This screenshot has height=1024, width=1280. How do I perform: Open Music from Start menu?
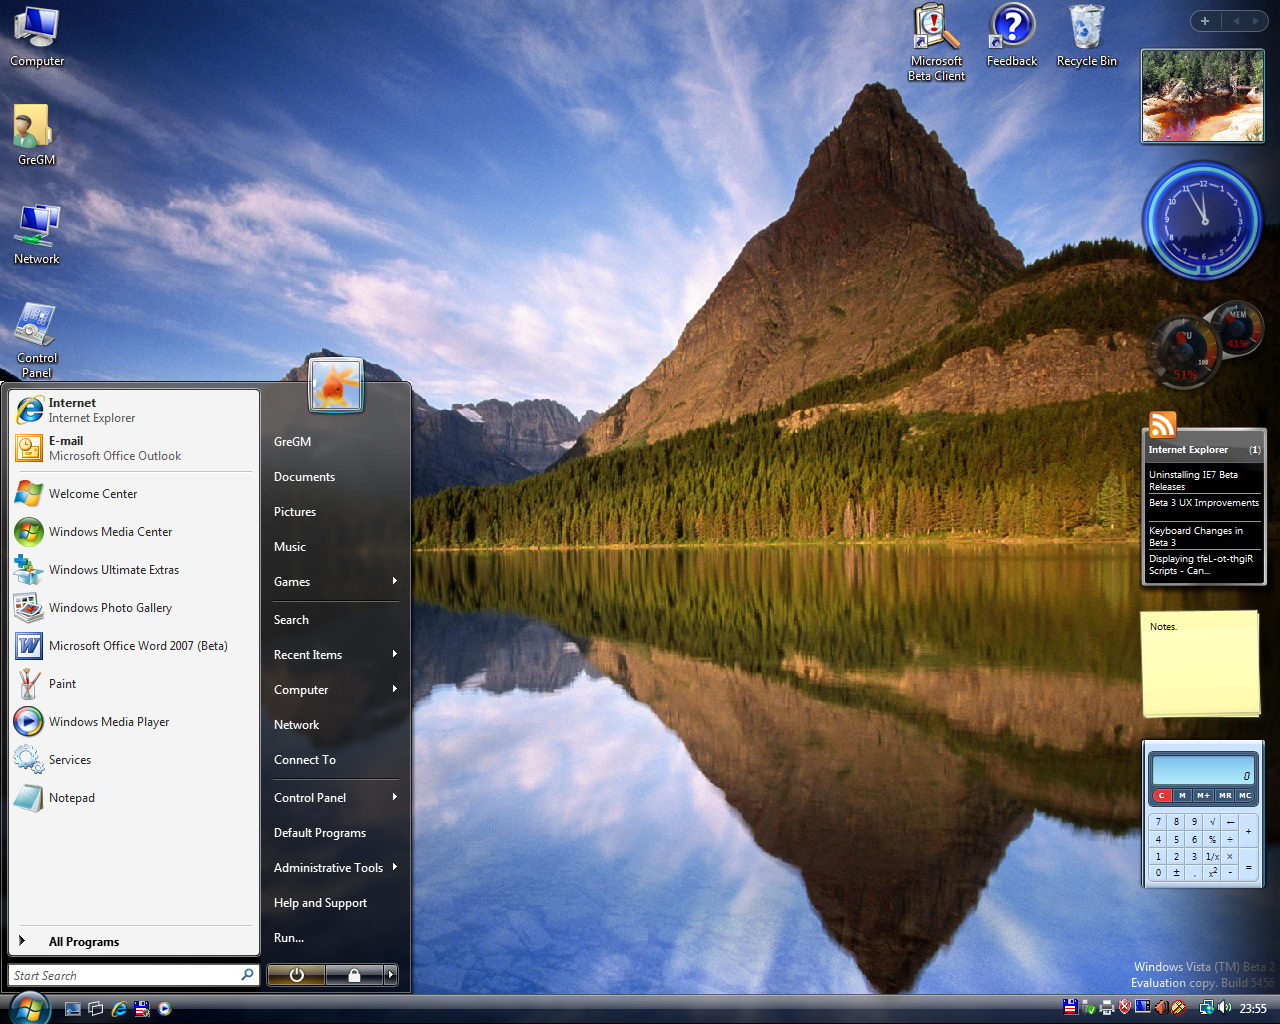[x=290, y=547]
